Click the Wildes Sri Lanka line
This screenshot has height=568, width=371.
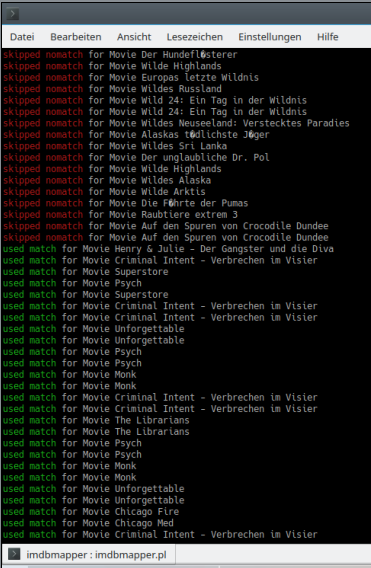click(115, 146)
